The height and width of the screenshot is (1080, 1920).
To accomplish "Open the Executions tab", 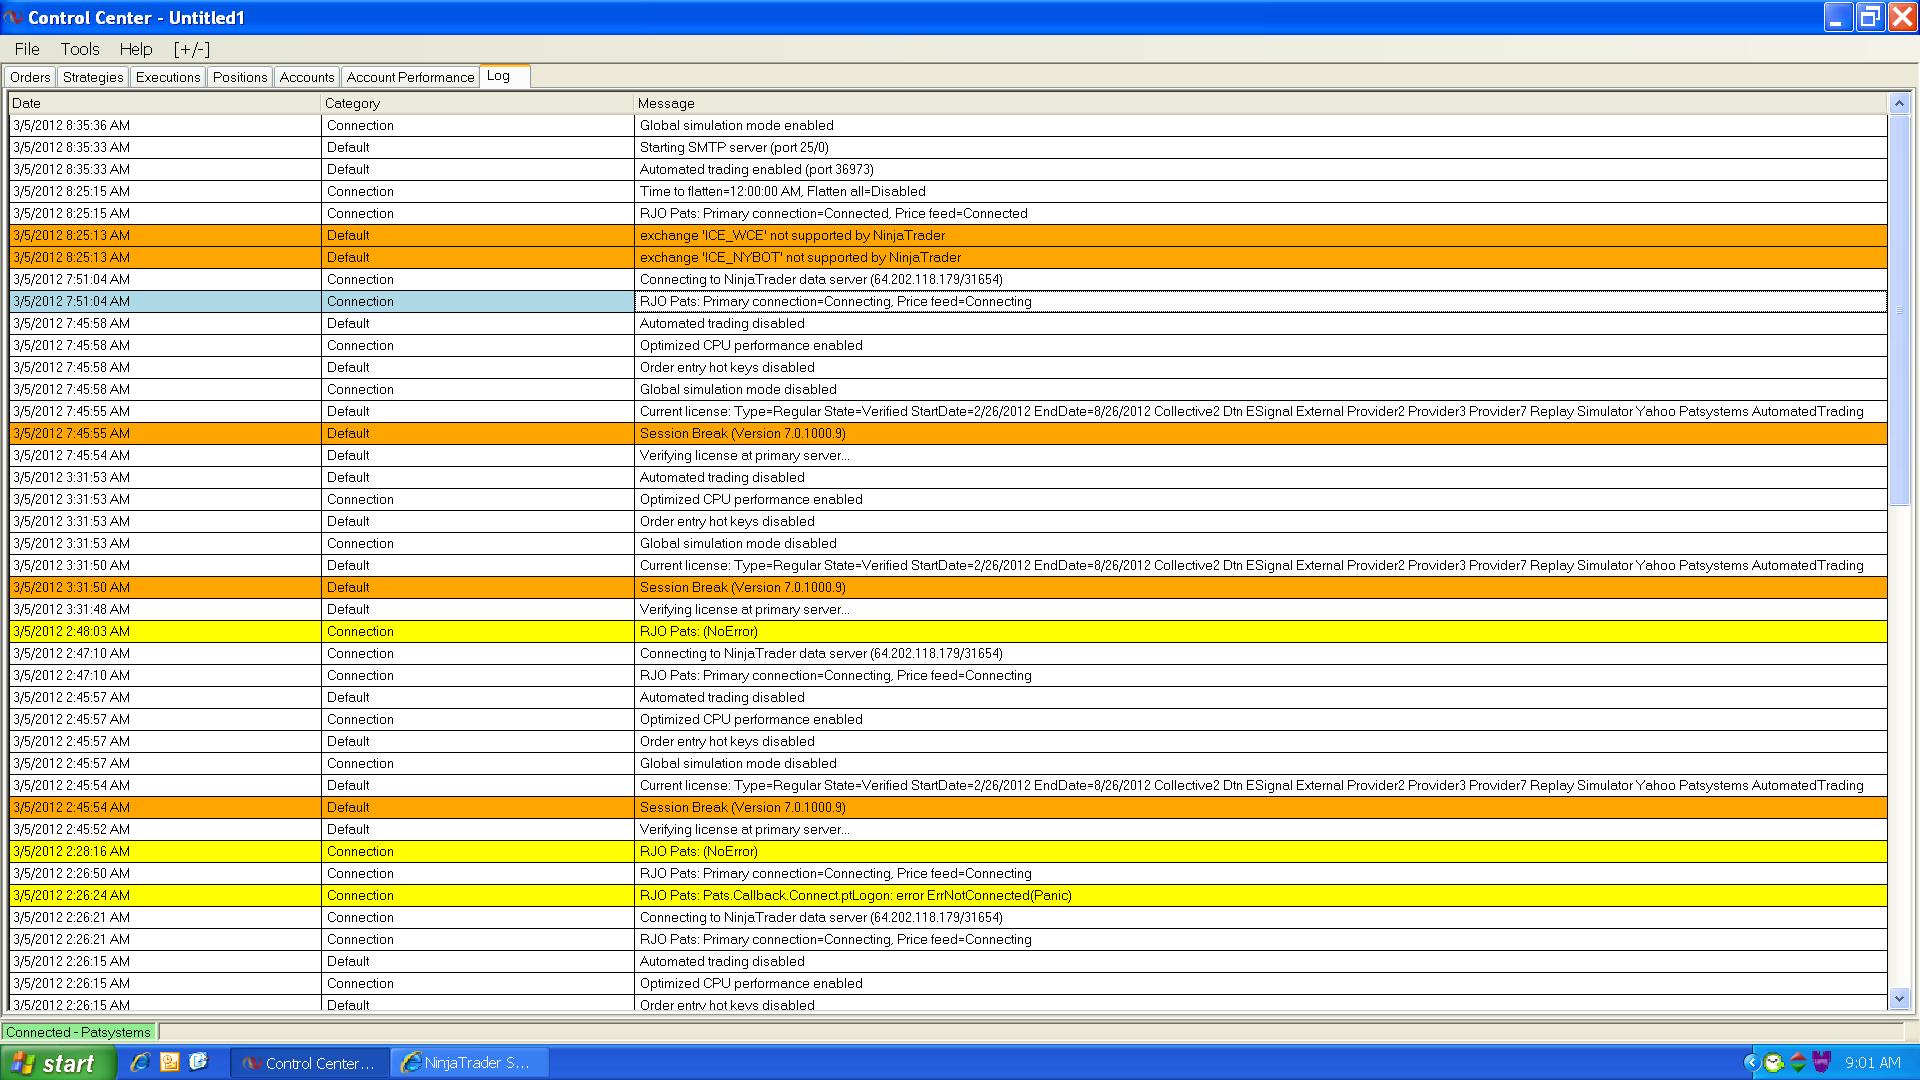I will coord(168,77).
